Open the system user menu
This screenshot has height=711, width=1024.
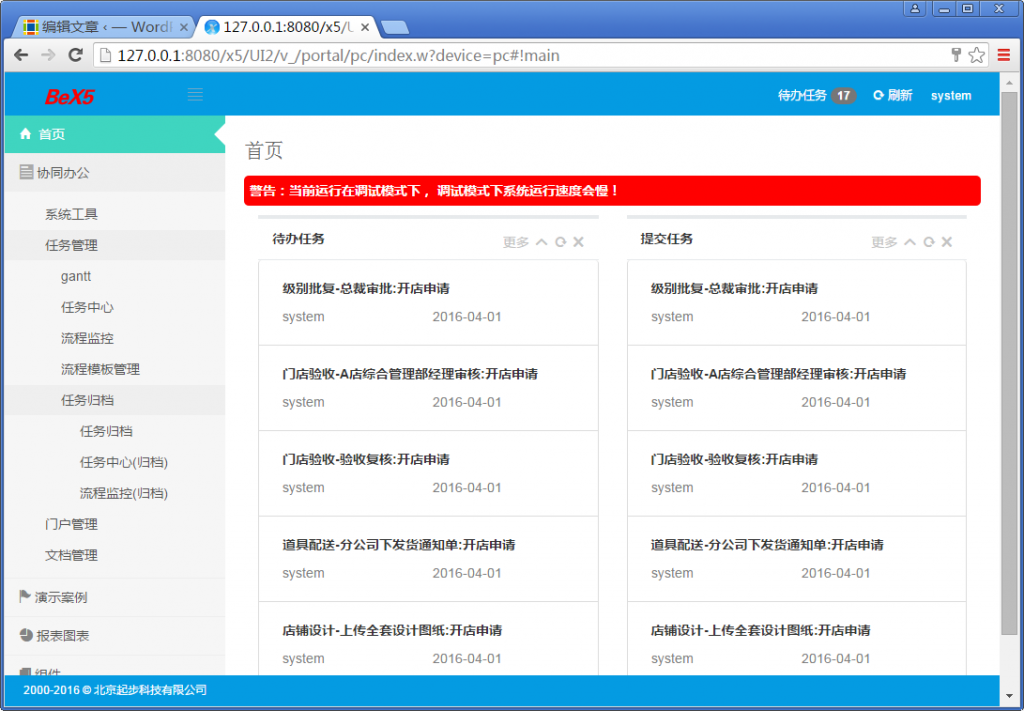pos(950,95)
